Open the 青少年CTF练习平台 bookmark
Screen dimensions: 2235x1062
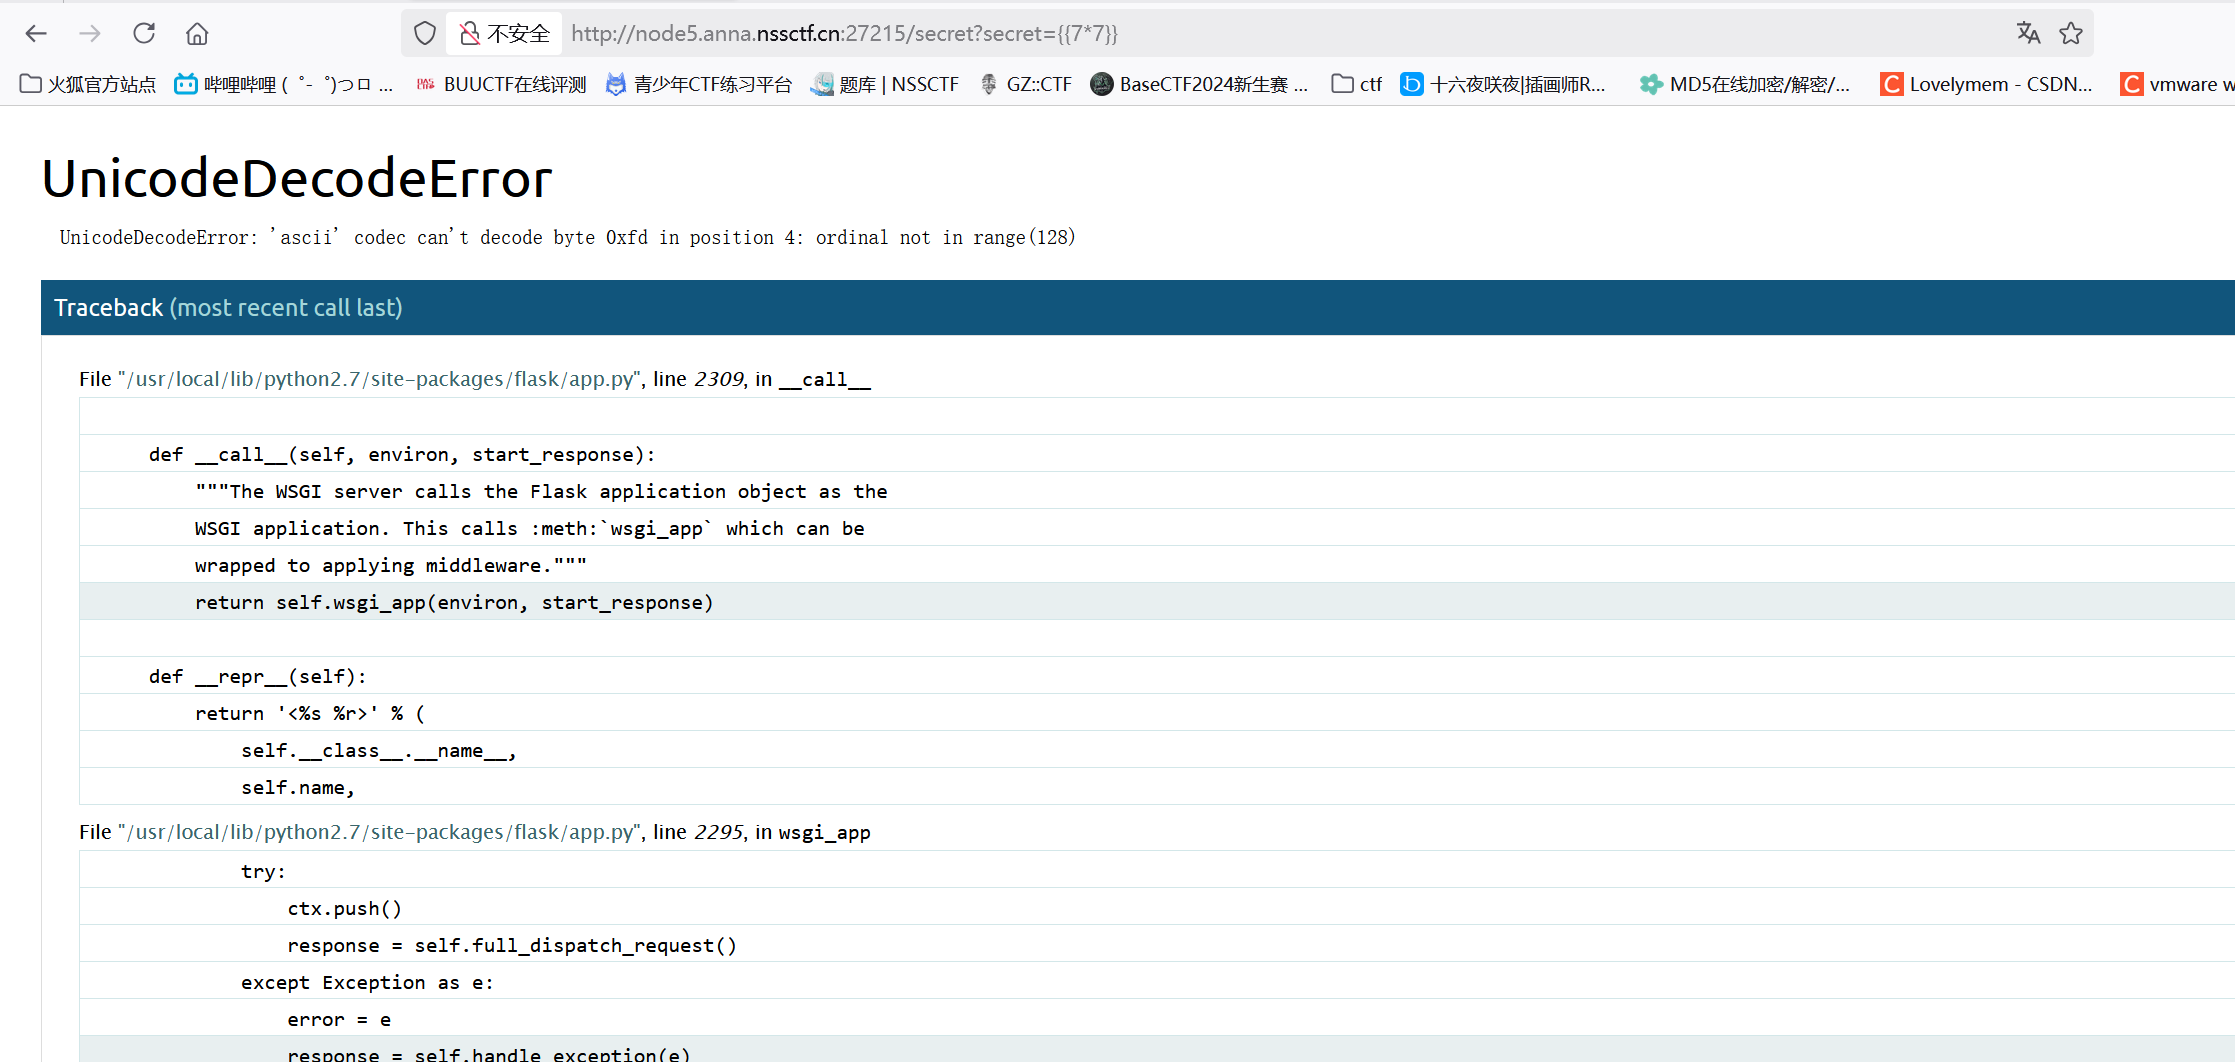pyautogui.click(x=699, y=84)
